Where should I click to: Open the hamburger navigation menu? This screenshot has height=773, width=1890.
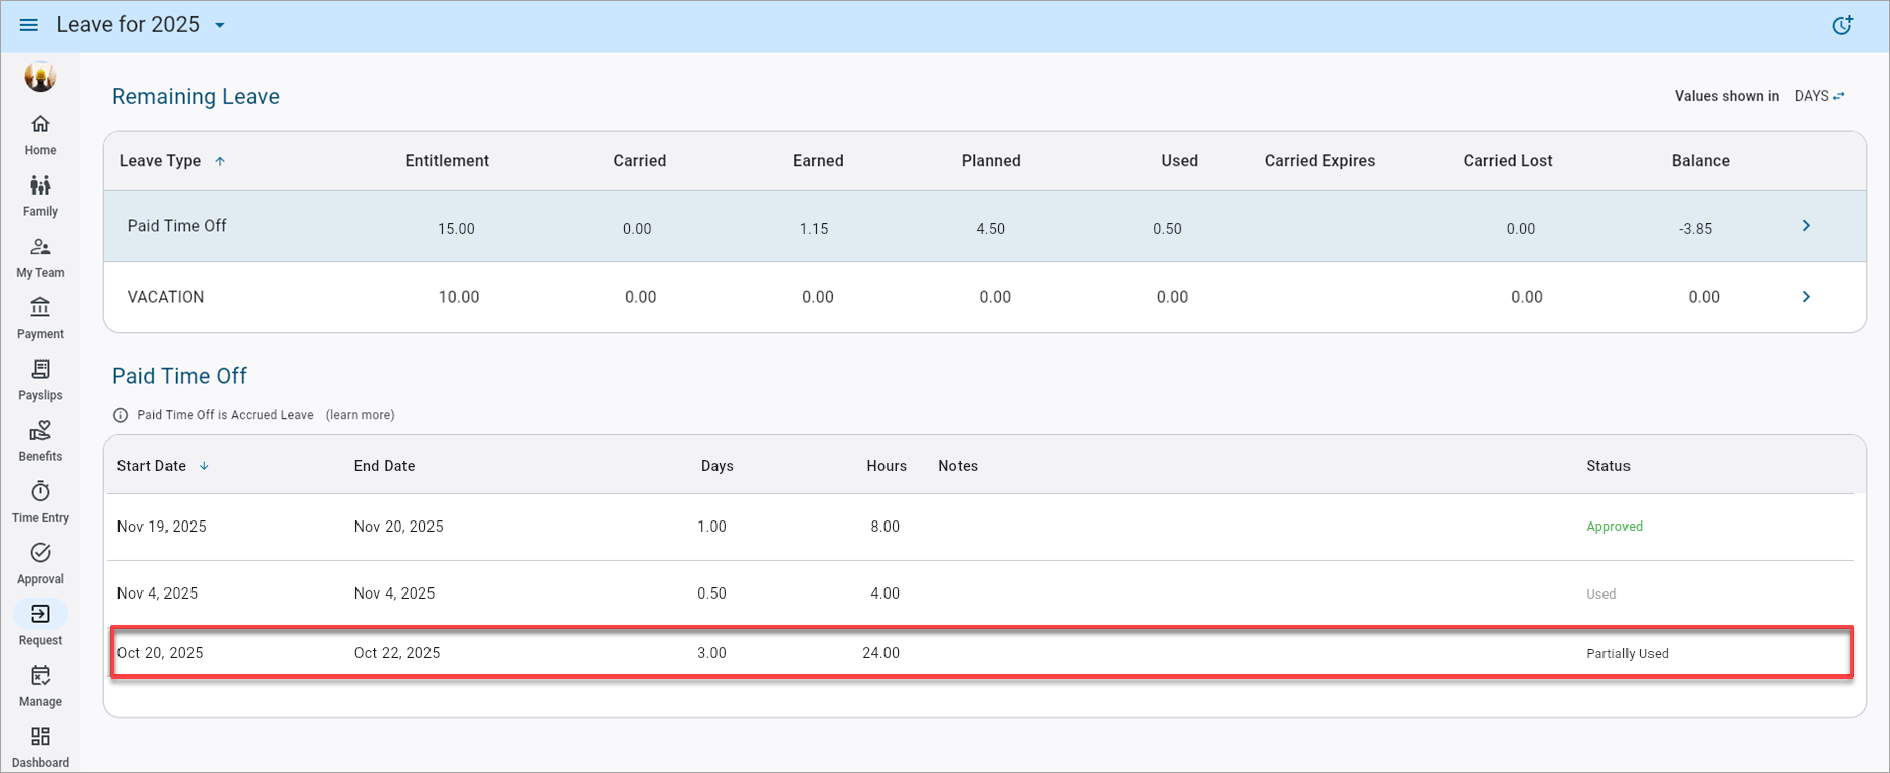(28, 25)
